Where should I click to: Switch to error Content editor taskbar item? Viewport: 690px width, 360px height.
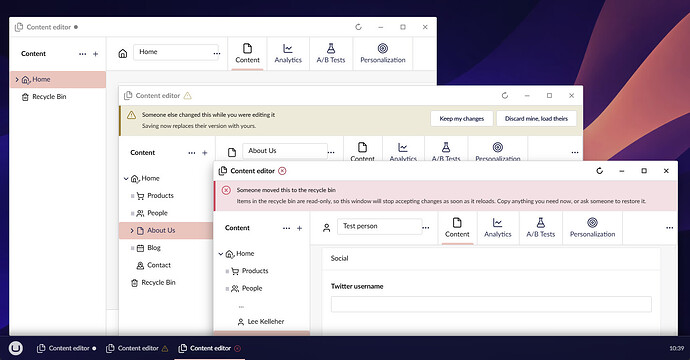coord(210,348)
